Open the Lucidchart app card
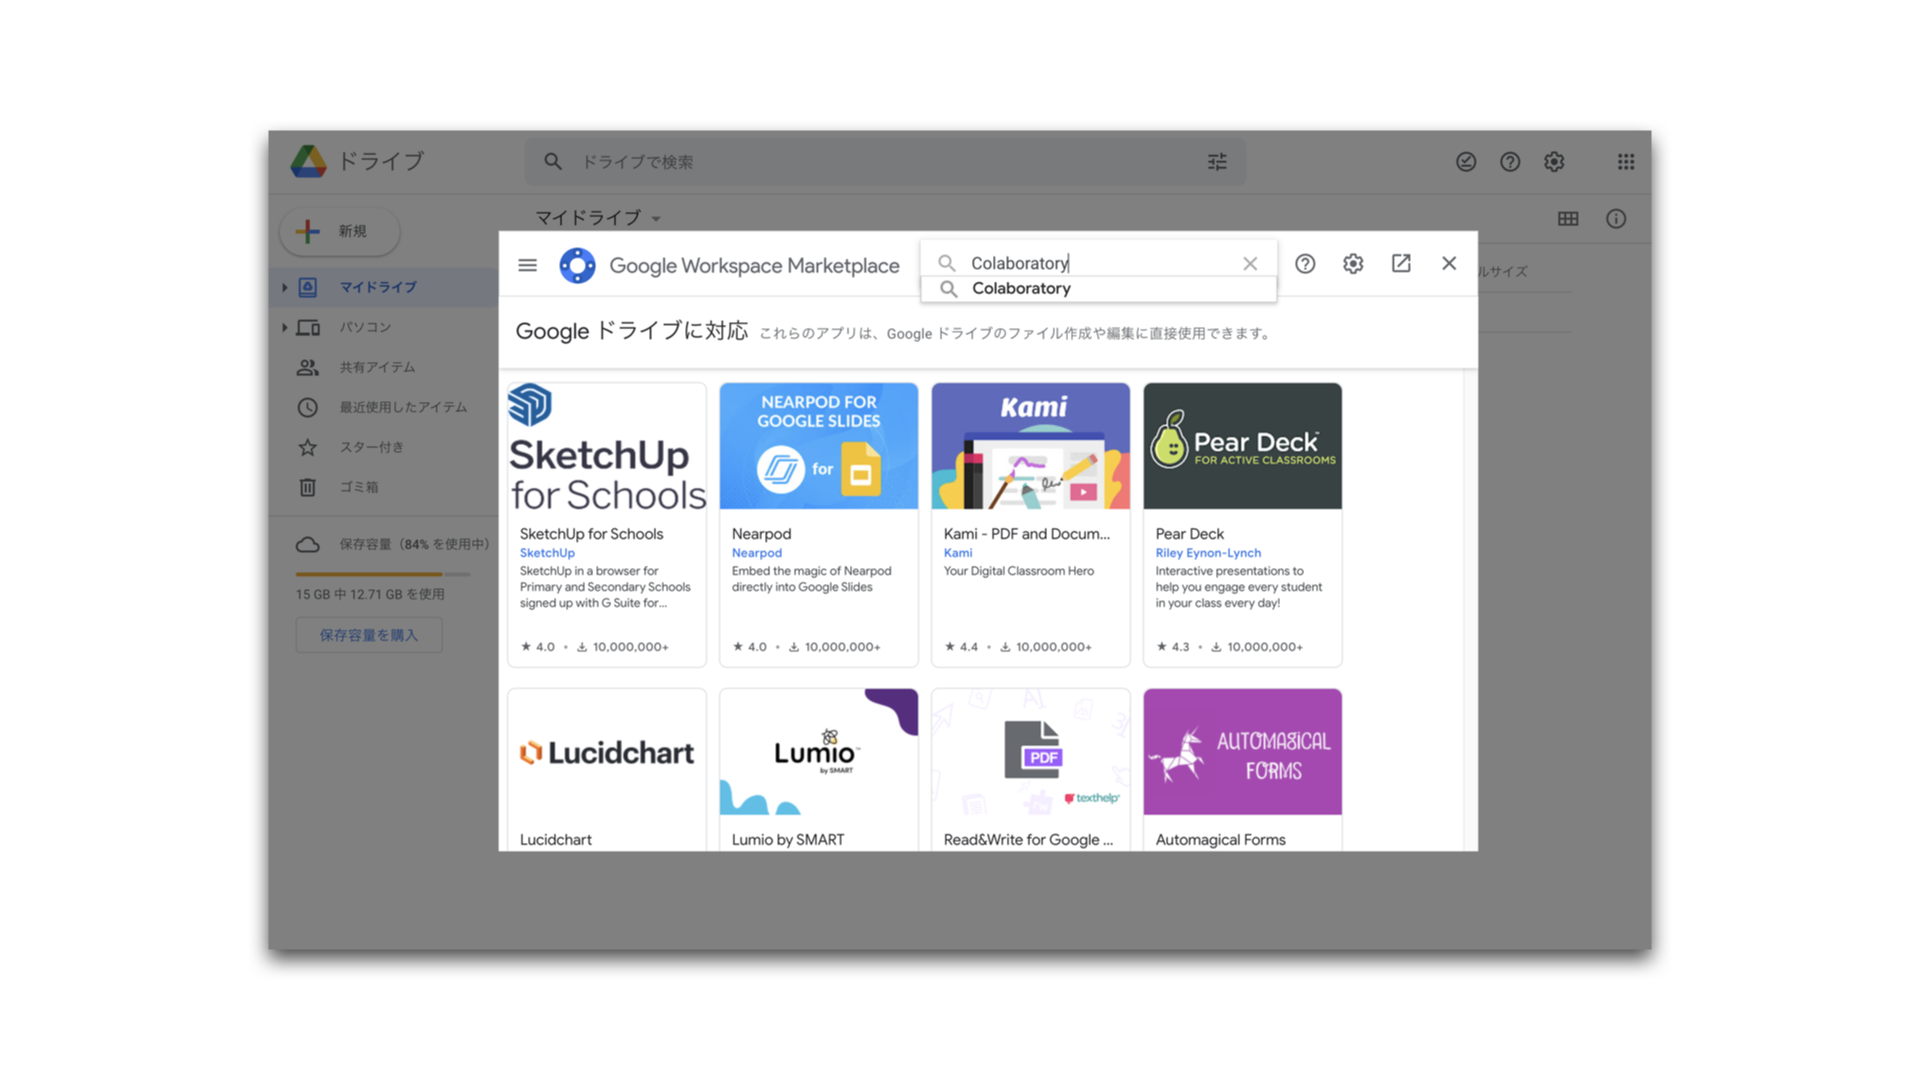The width and height of the screenshot is (1920, 1080). coord(607,770)
